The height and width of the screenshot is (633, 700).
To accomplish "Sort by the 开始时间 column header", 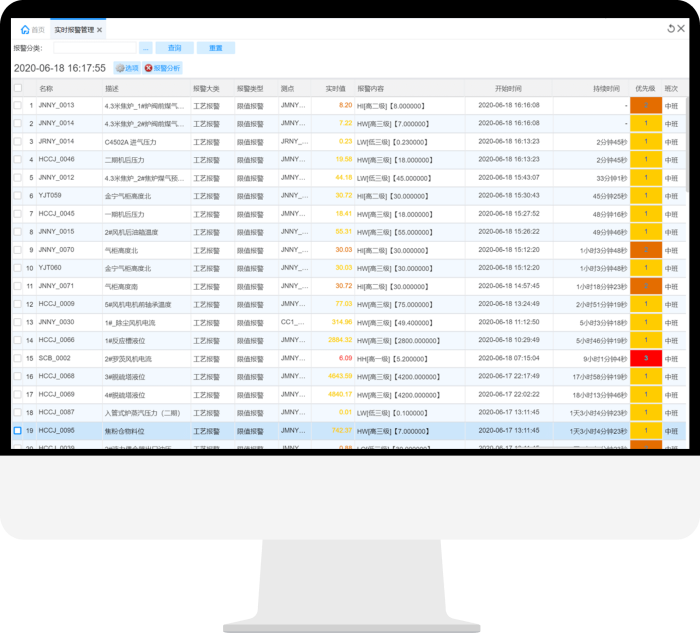I will tap(507, 88).
